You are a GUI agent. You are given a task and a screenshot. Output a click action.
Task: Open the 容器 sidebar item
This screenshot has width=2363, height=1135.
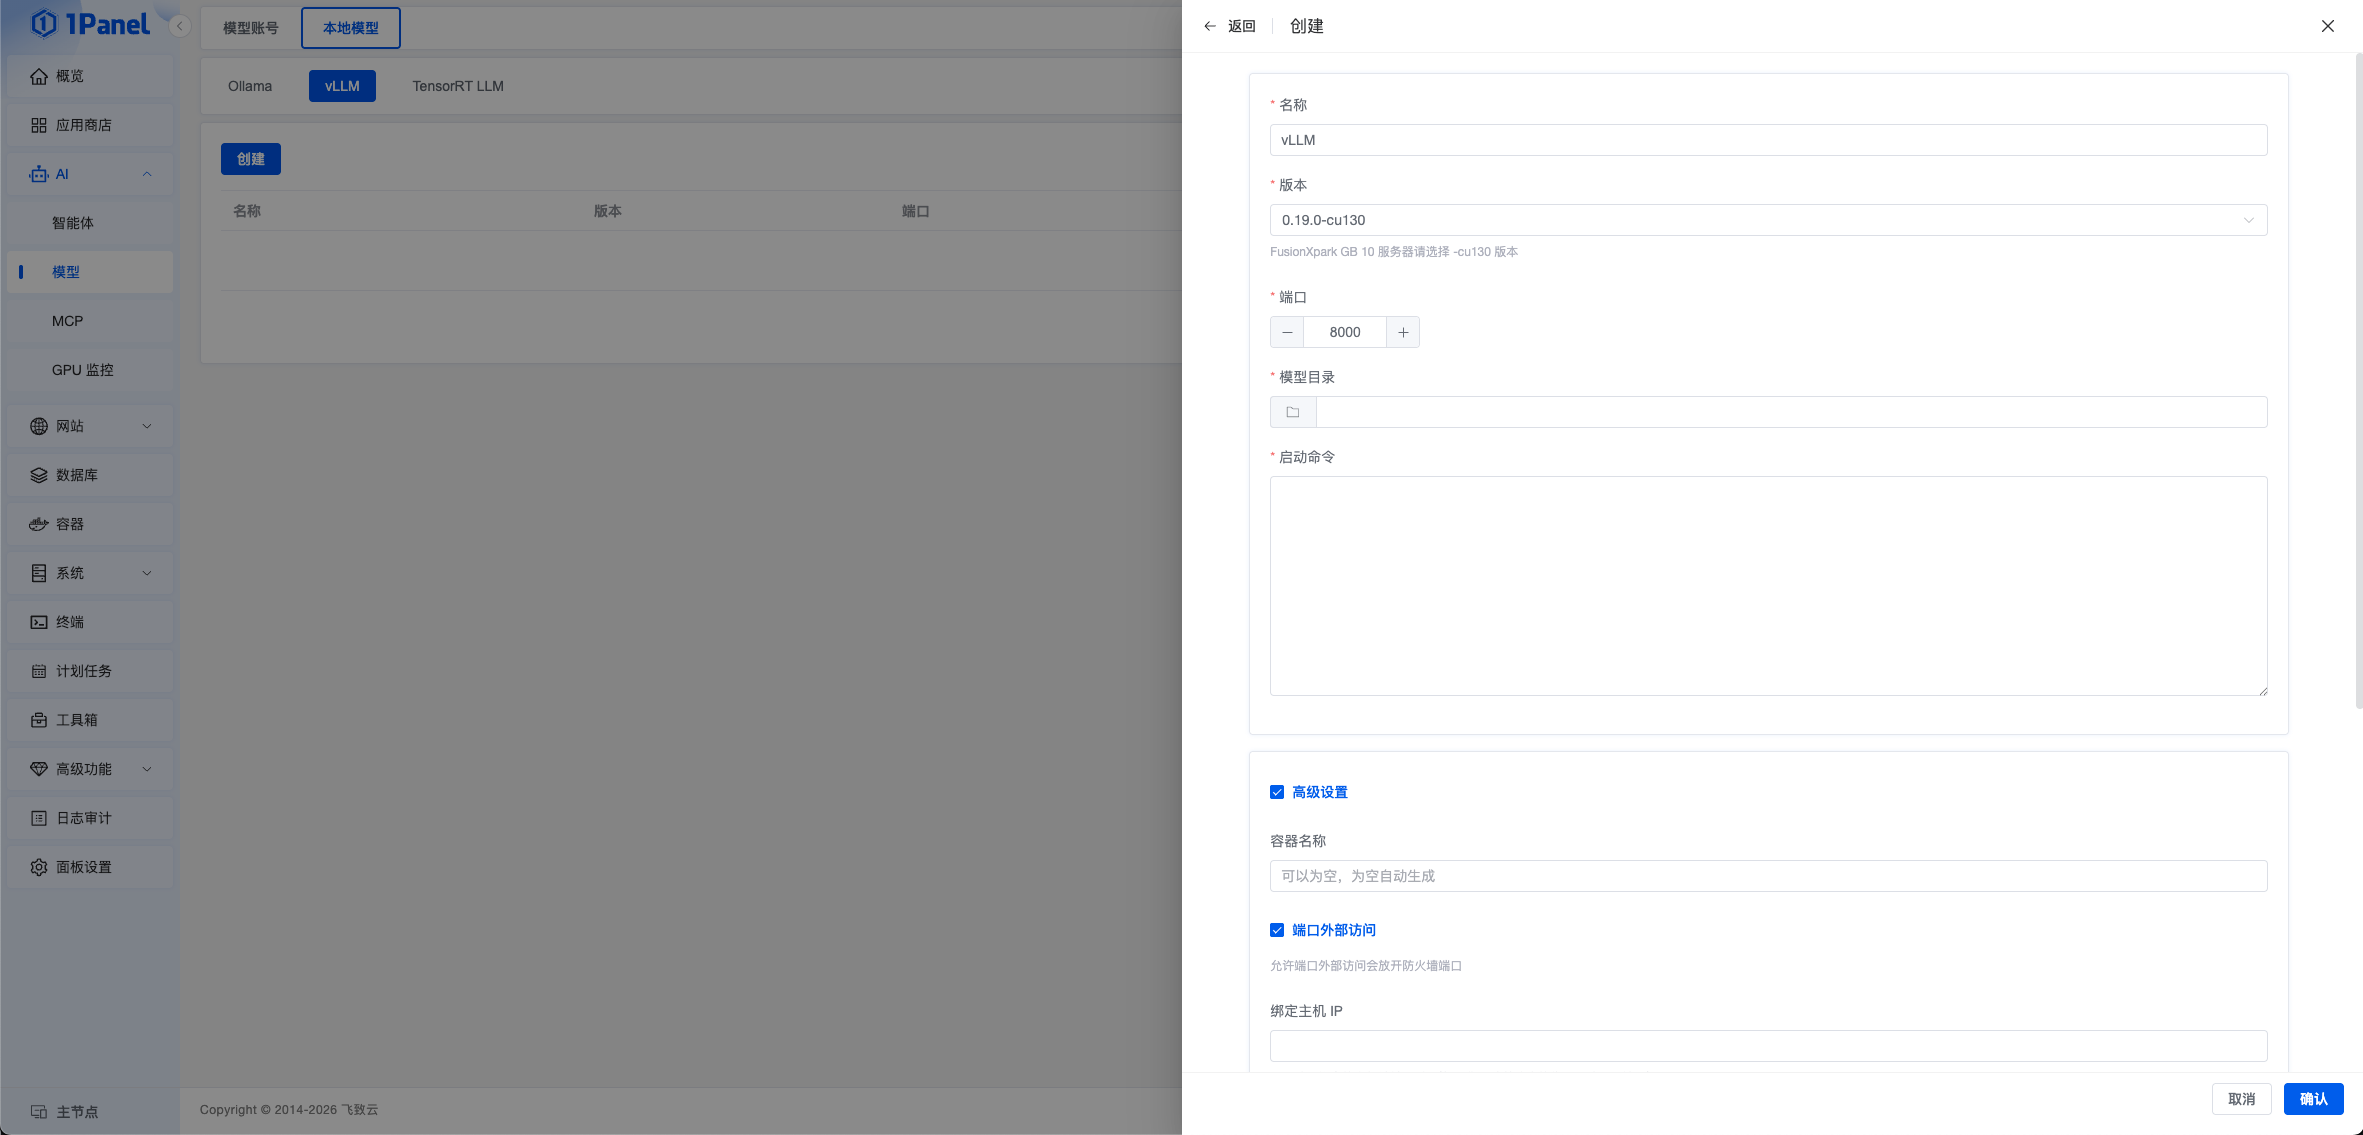70,524
